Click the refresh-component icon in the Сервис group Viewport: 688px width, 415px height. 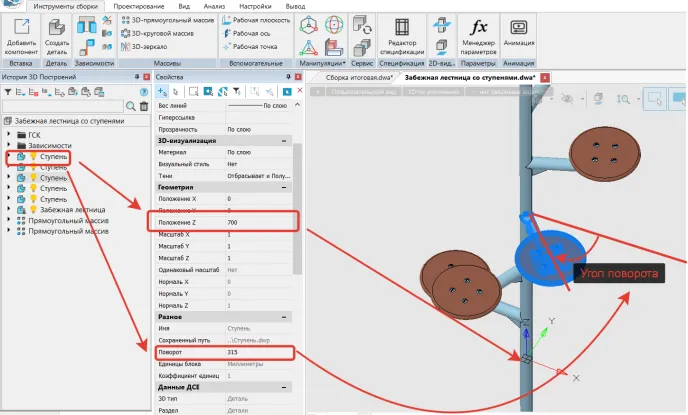(x=362, y=25)
